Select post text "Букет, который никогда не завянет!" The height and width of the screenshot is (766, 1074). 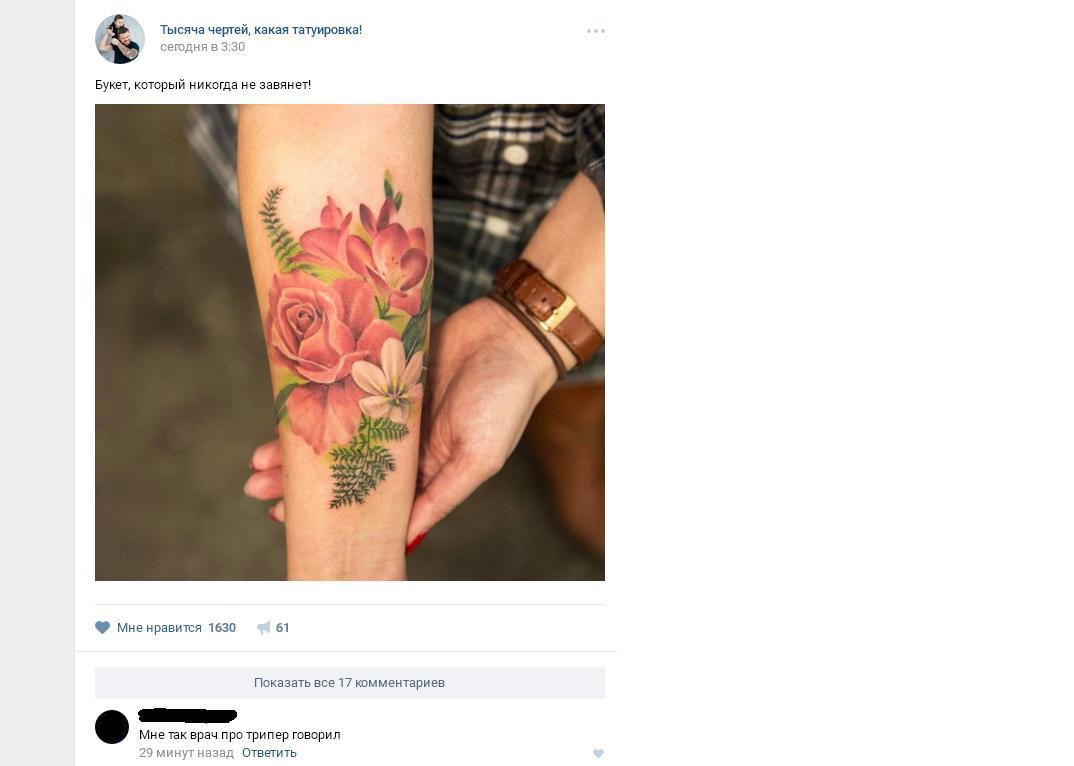[x=203, y=85]
